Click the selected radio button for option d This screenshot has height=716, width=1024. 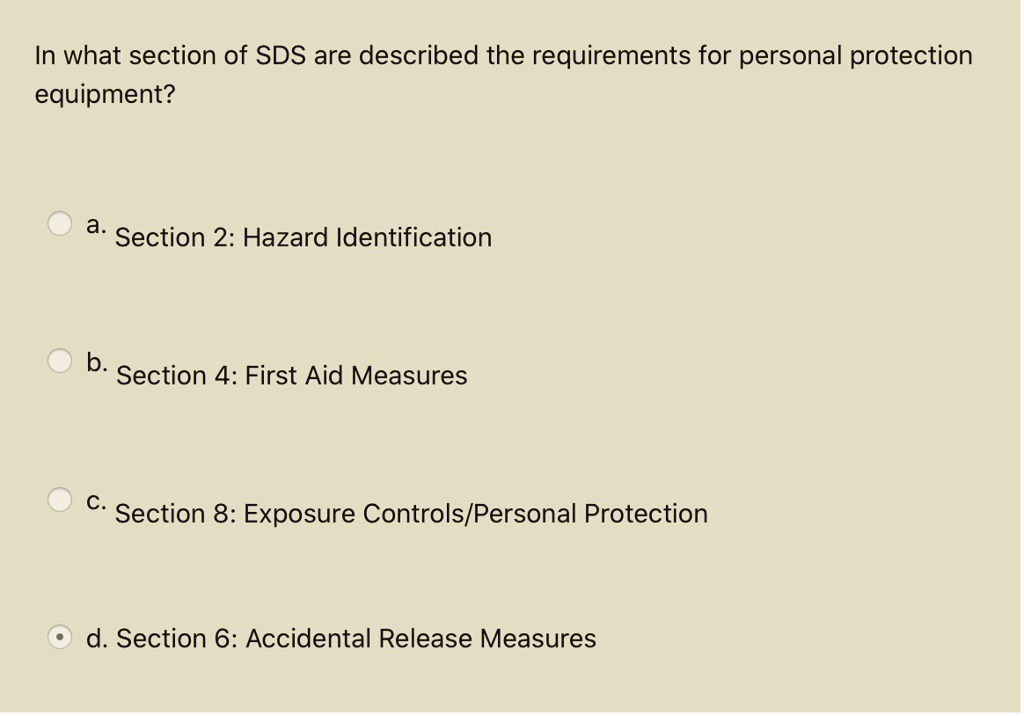click(x=60, y=637)
